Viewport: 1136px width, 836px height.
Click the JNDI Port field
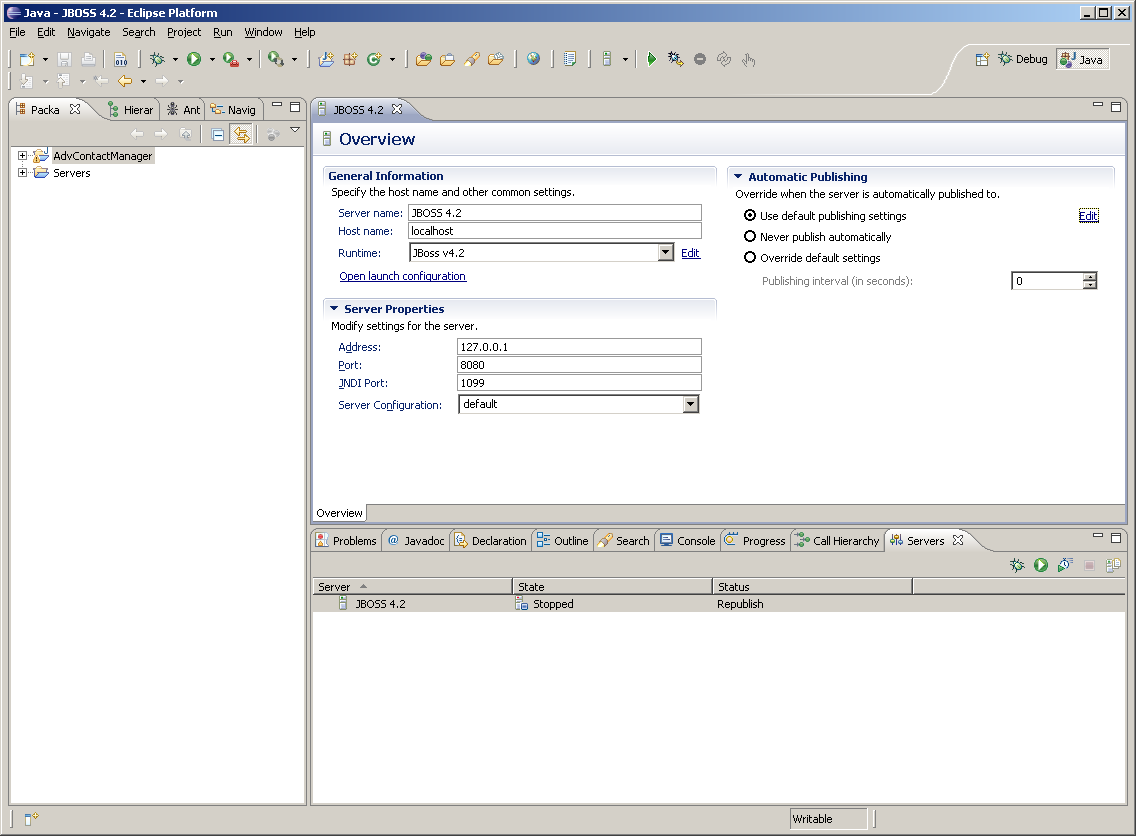coord(579,383)
